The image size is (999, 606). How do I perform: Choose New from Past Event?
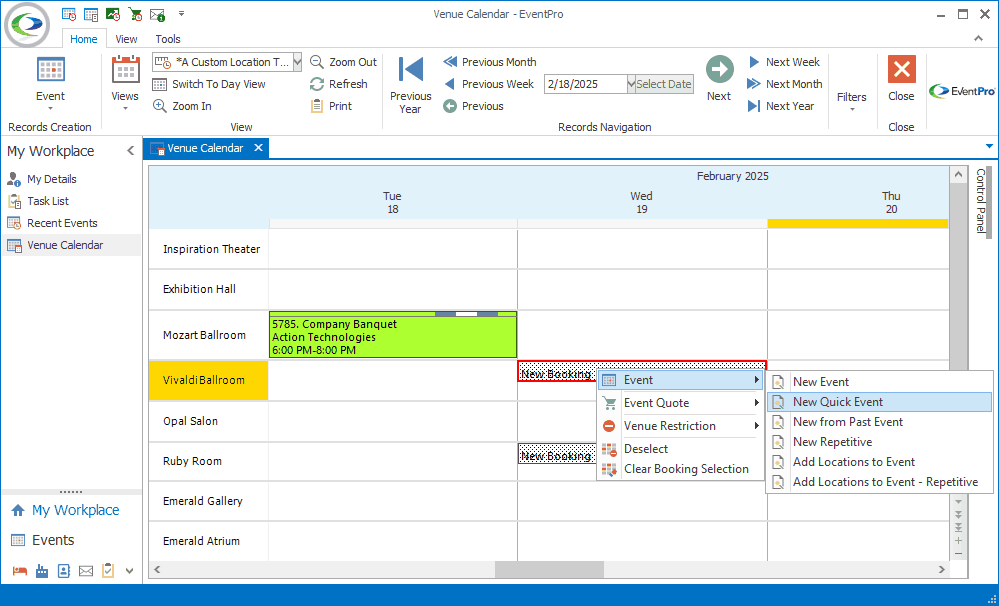click(879, 422)
